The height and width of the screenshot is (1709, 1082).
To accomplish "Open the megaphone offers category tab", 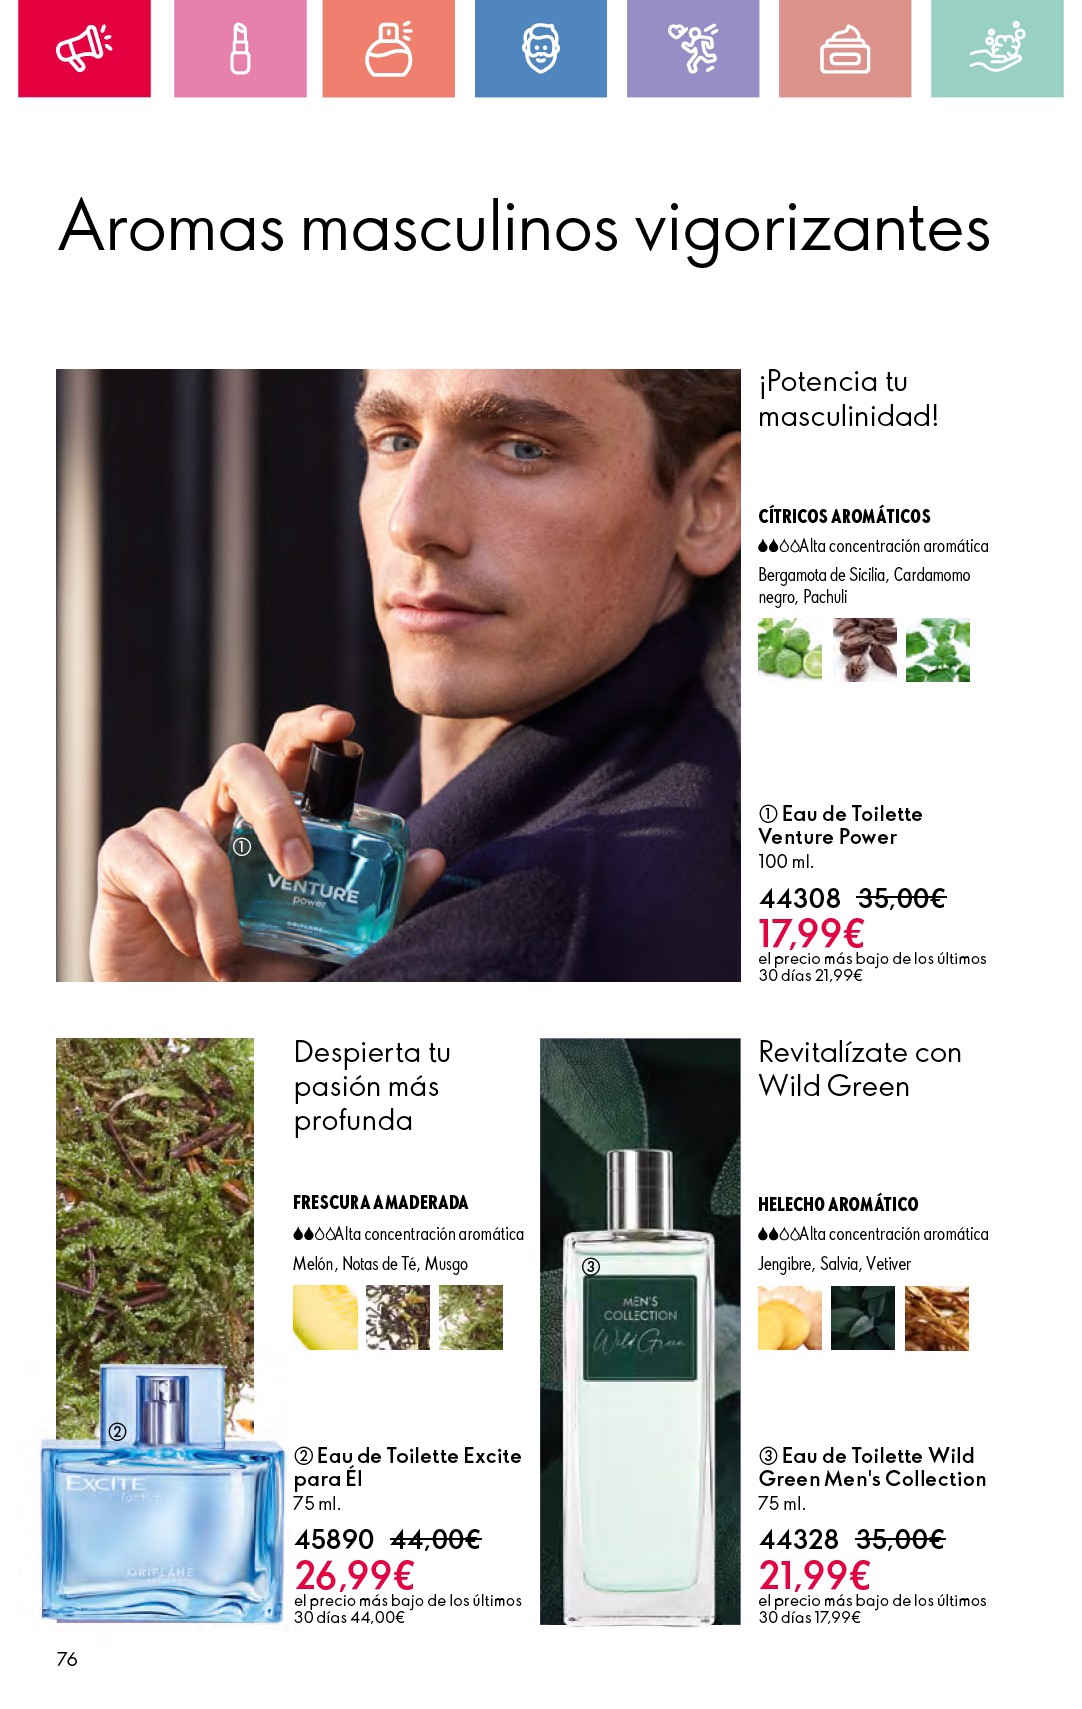I will click(84, 48).
